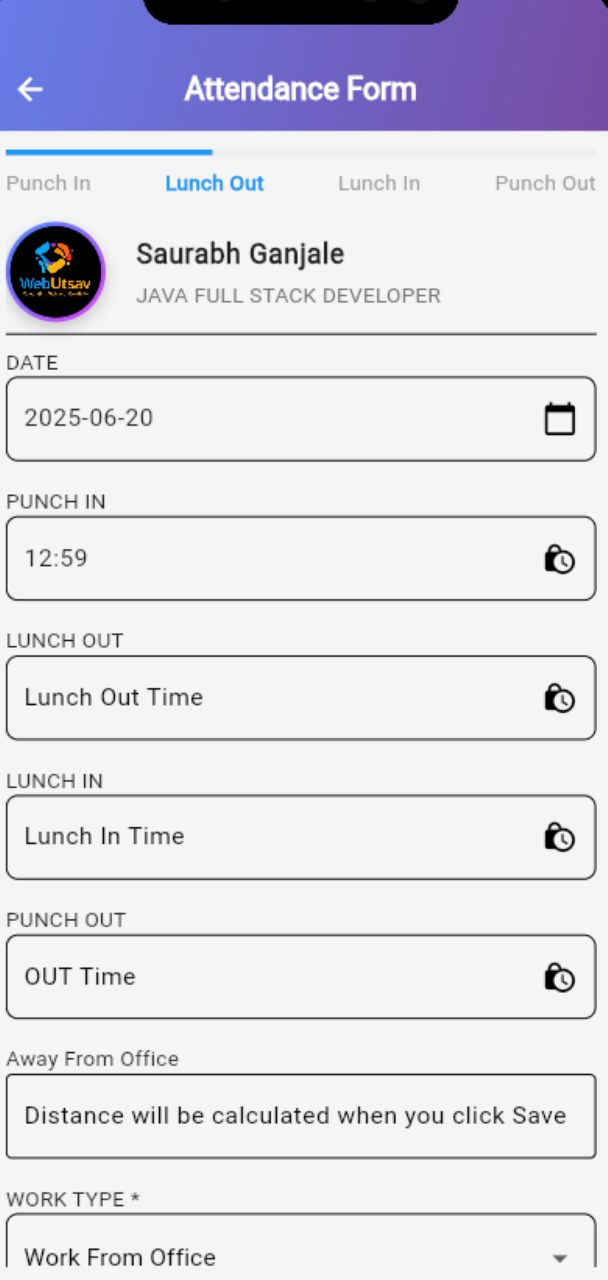Click the step progress bar
The width and height of the screenshot is (608, 1280).
click(x=300, y=152)
